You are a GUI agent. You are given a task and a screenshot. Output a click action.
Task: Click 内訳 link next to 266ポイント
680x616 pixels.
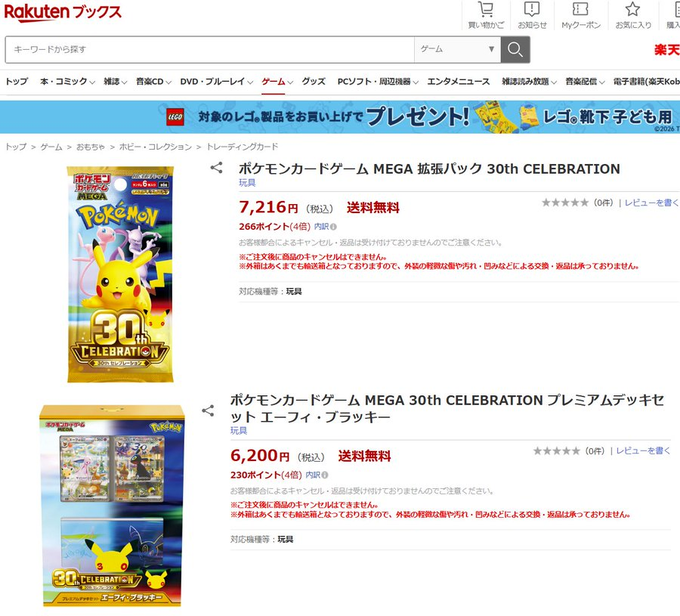click(x=321, y=227)
